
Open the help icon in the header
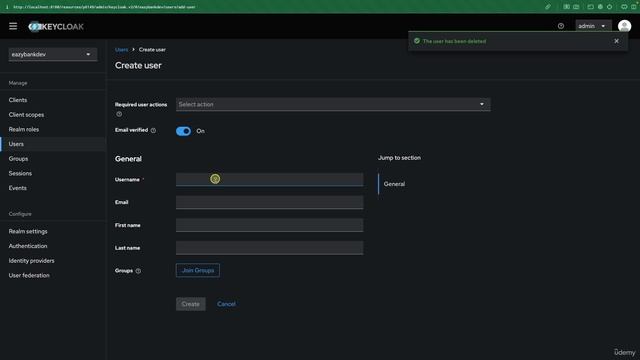[561, 26]
